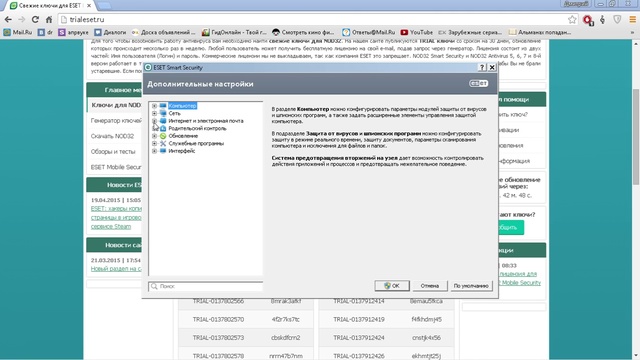Open the Альманах попаданцев bookmark

[x=540, y=32]
